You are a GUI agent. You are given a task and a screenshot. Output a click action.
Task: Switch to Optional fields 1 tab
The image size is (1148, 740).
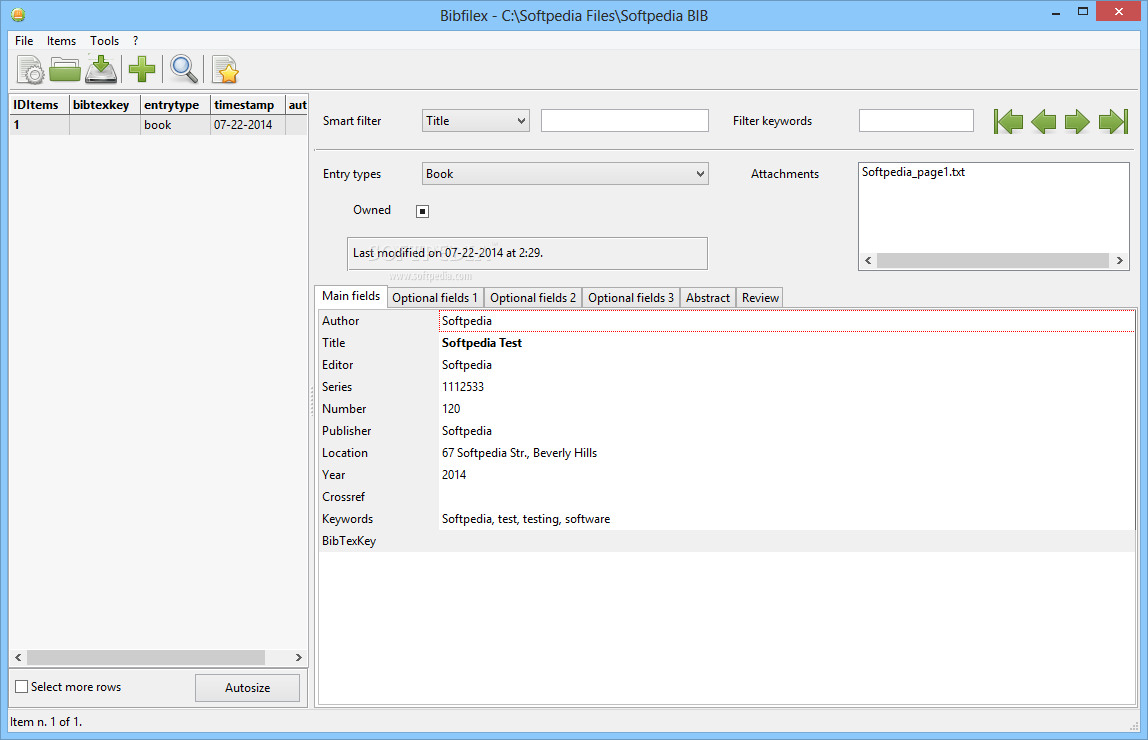coord(435,298)
